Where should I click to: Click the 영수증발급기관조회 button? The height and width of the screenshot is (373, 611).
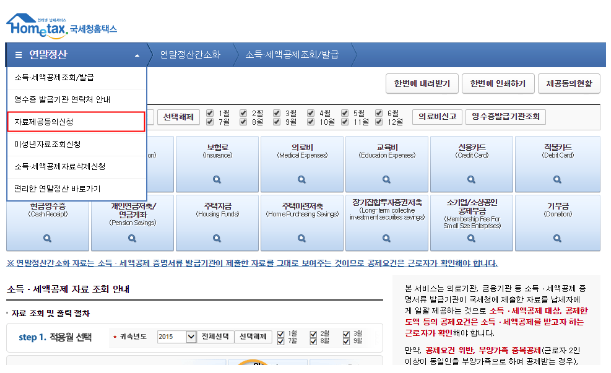[505, 117]
